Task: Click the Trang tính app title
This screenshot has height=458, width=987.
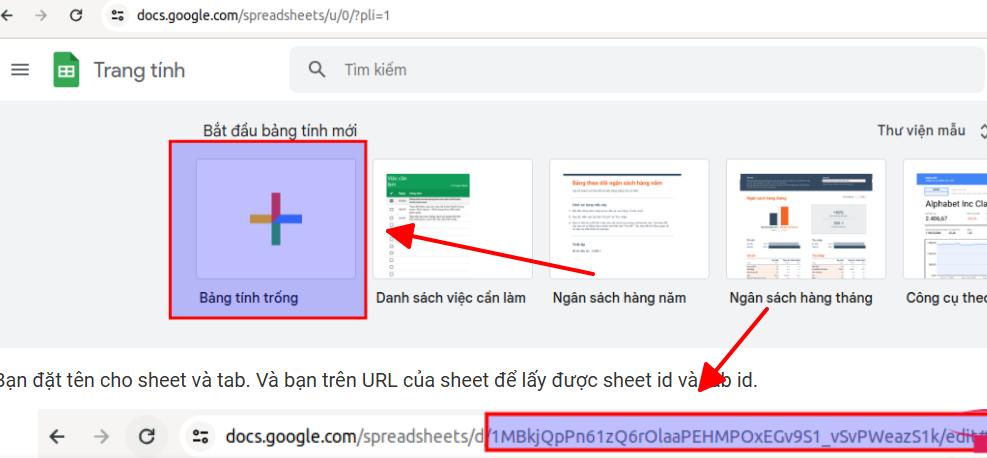Action: coord(139,70)
